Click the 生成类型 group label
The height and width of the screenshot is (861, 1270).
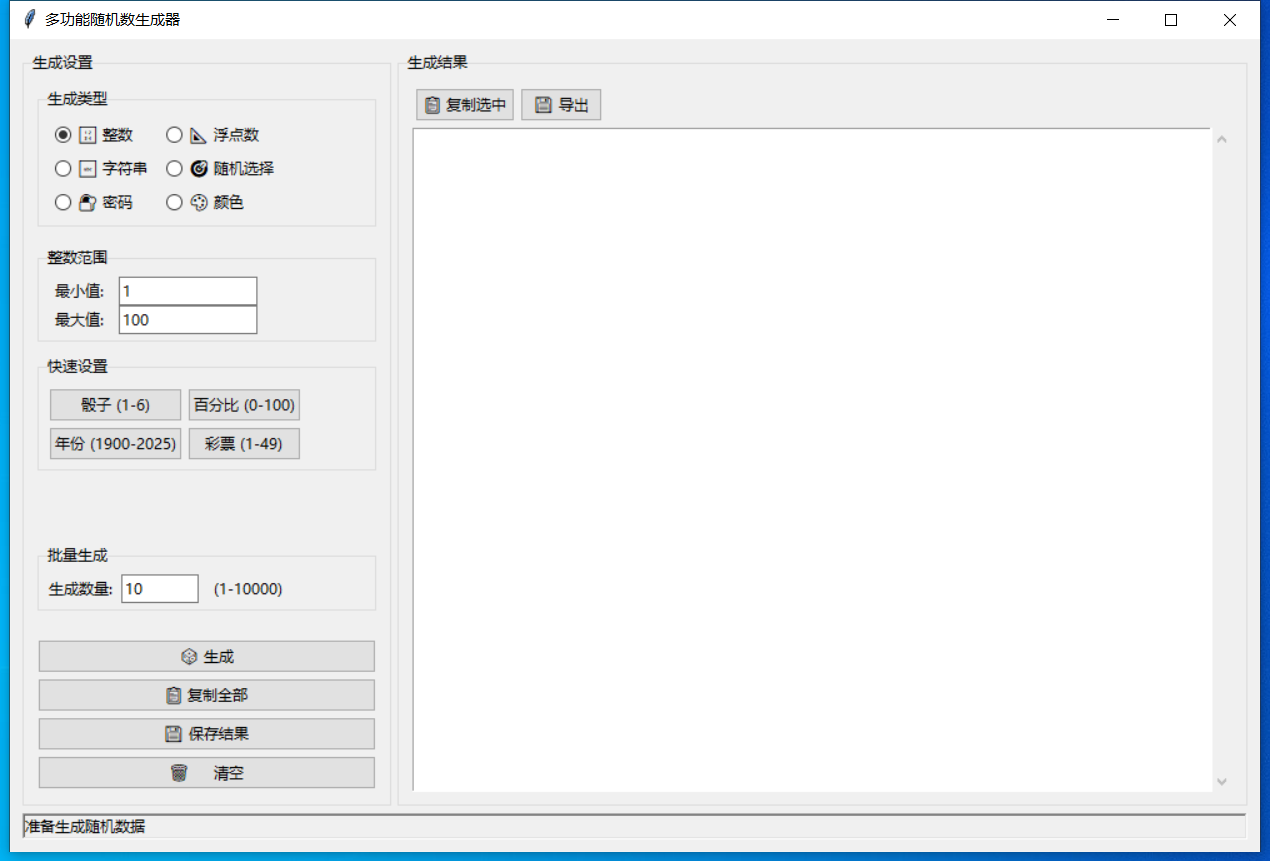[77, 99]
